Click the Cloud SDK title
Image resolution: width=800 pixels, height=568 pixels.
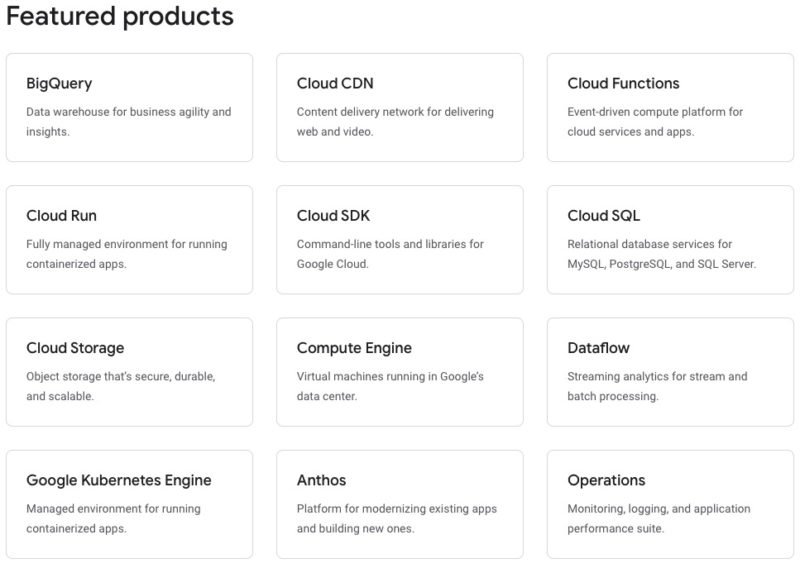[333, 216]
